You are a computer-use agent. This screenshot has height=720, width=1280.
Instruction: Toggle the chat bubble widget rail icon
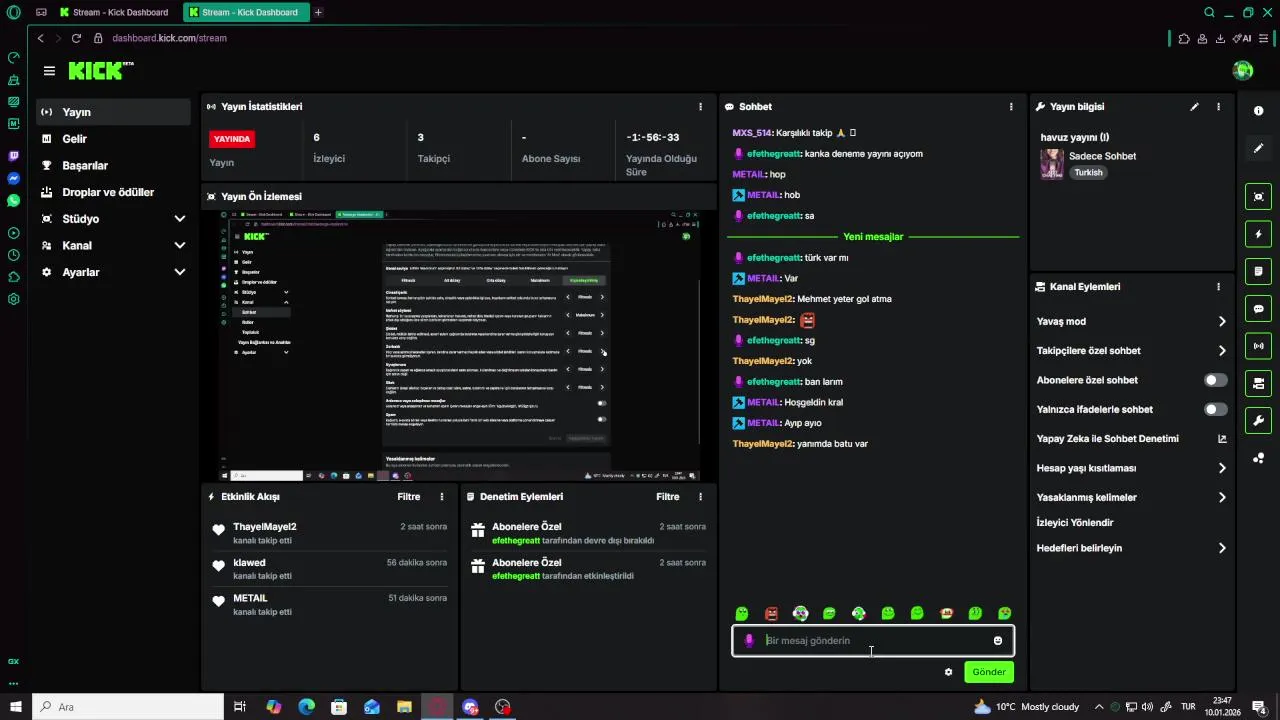1258,309
